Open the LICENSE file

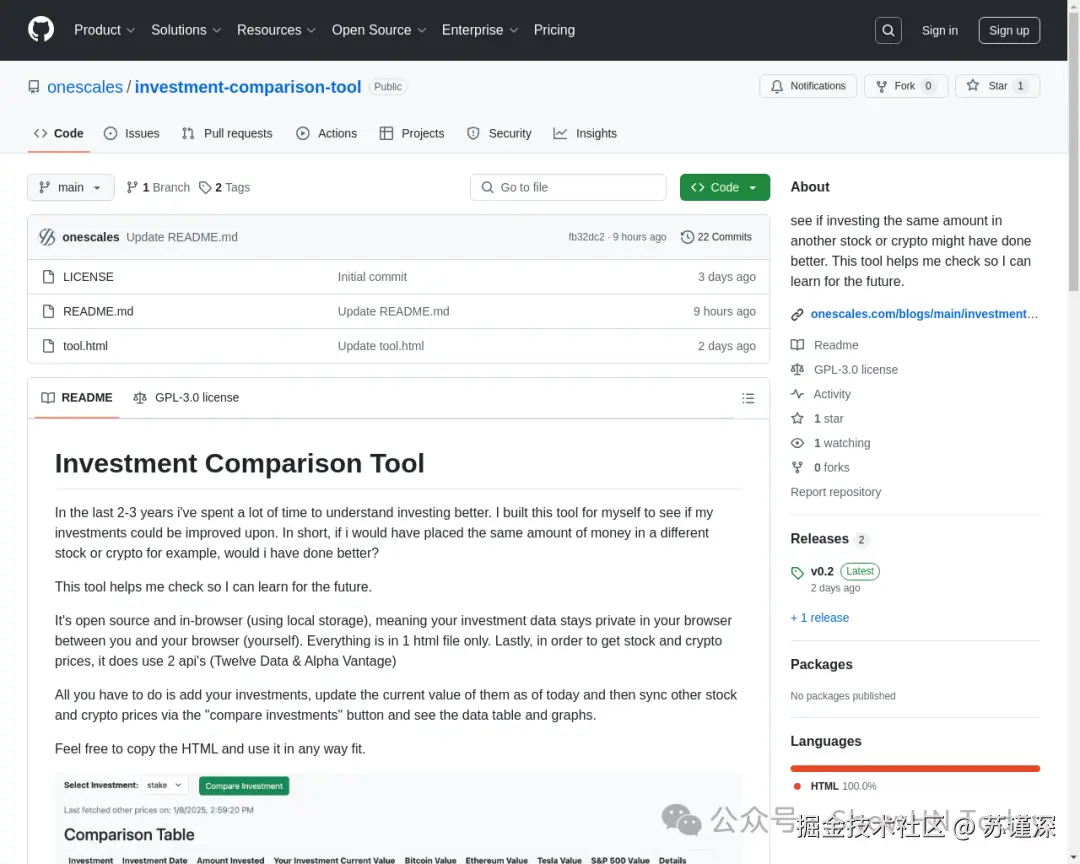coord(88,277)
